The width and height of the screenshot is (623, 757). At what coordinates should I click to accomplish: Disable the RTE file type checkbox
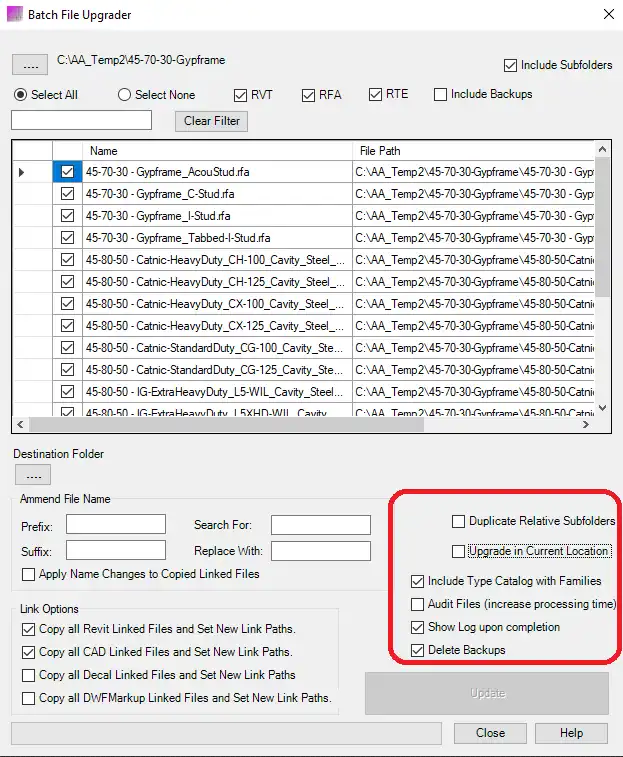pos(376,95)
